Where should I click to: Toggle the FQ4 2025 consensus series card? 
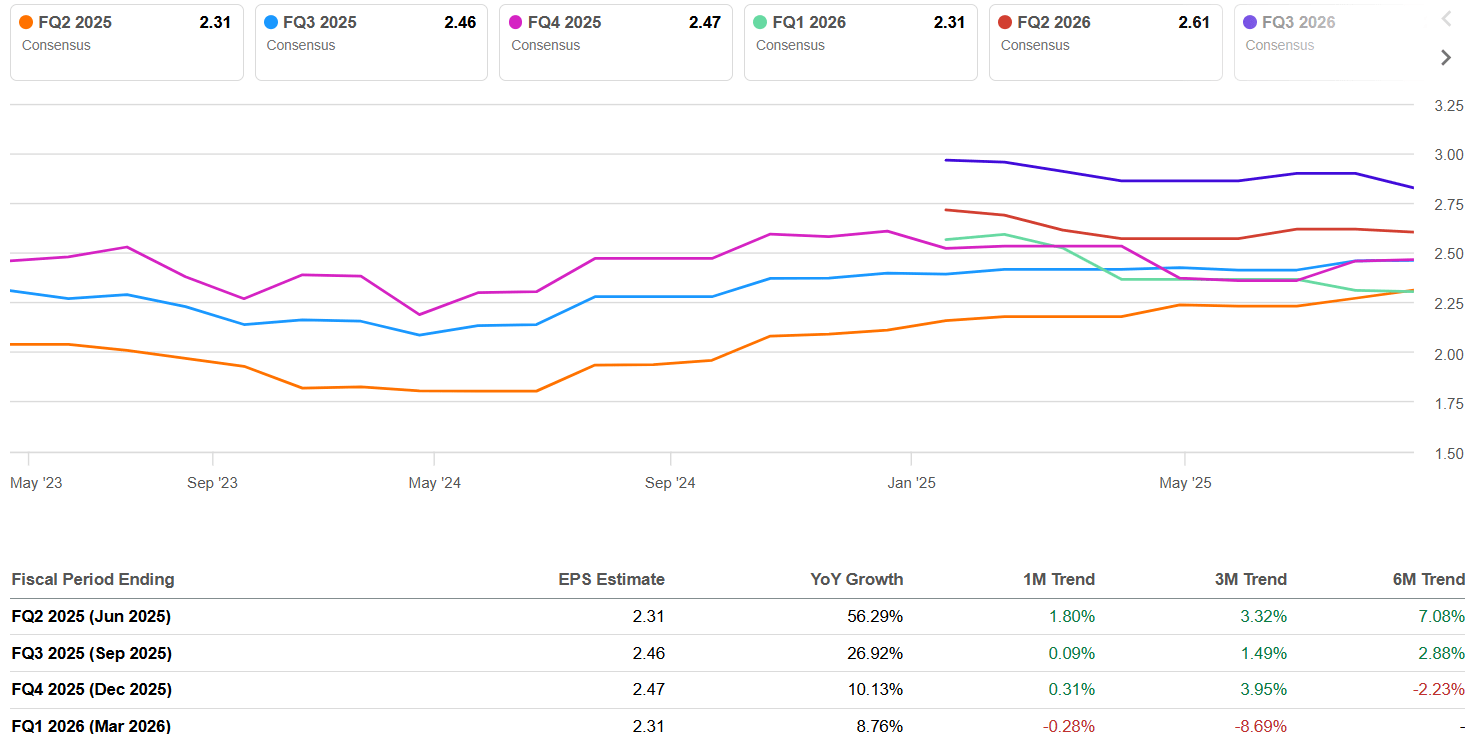pos(616,40)
